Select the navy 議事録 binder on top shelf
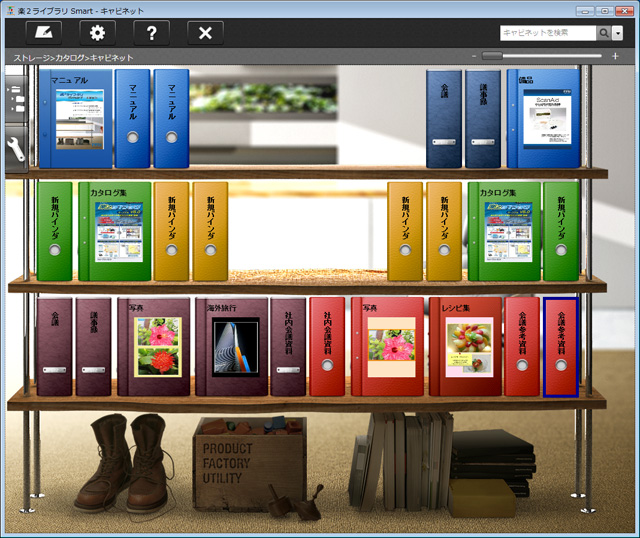Image resolution: width=640 pixels, height=538 pixels. (483, 118)
